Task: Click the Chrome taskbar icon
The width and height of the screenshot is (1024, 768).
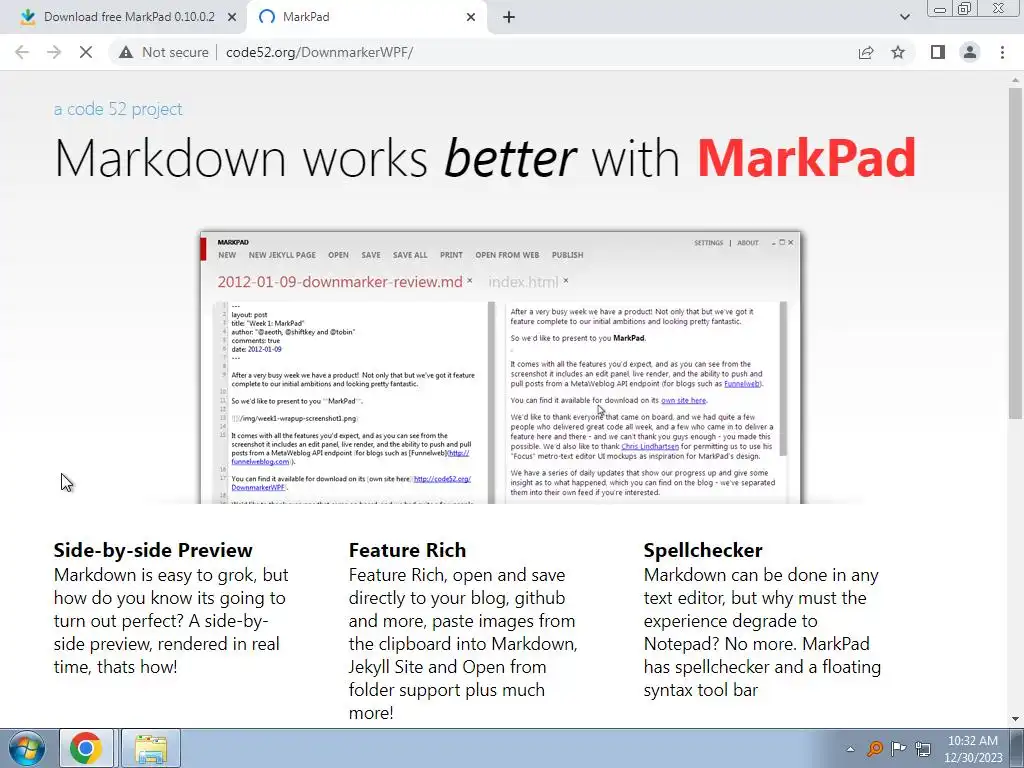Action: tap(86, 748)
